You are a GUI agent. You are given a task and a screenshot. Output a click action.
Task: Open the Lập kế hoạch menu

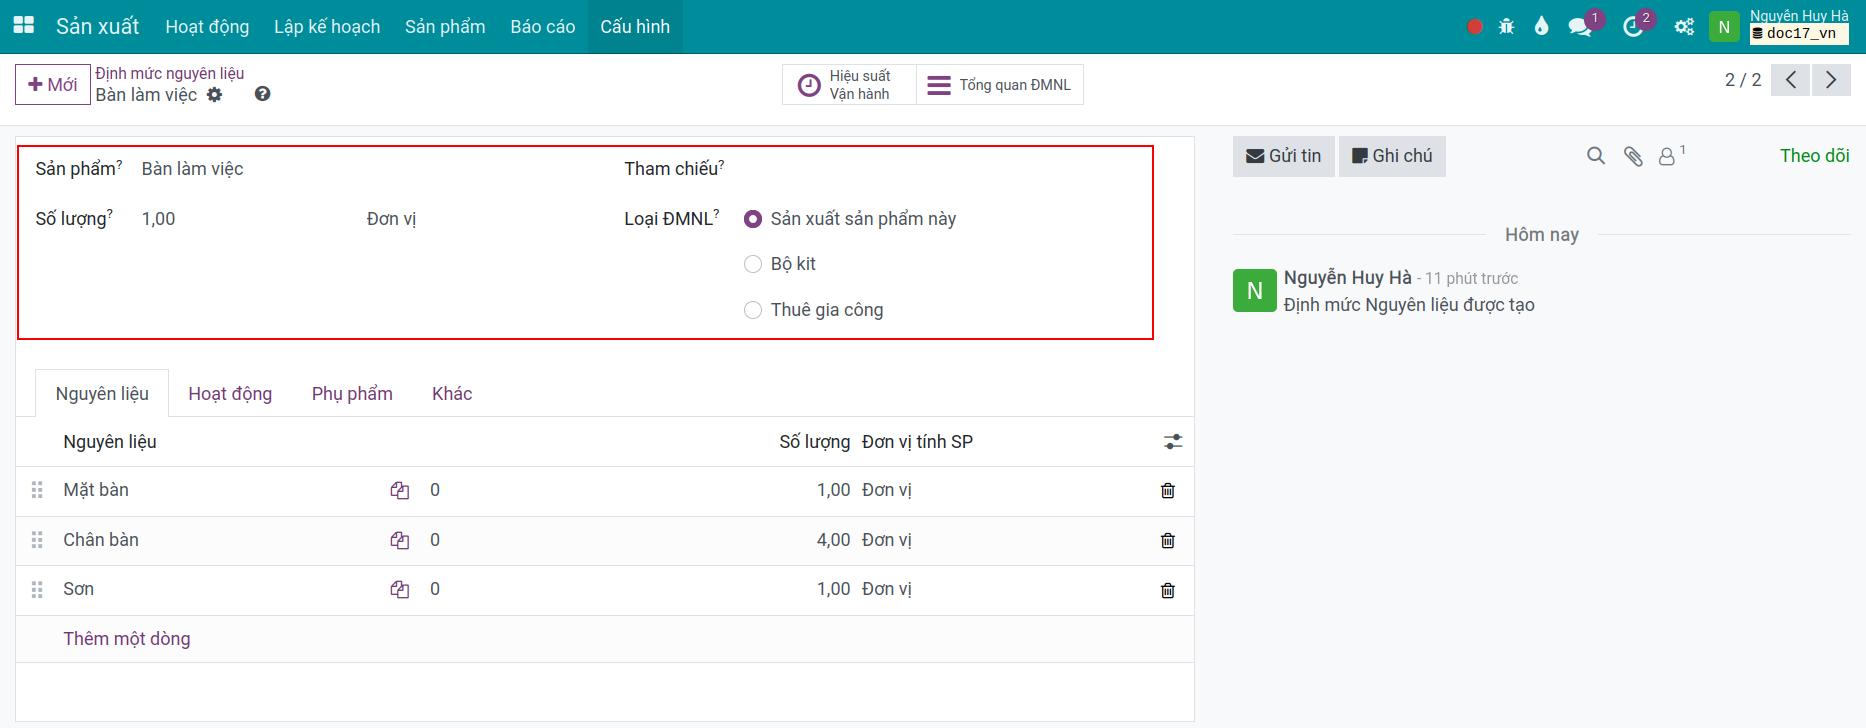[x=327, y=27]
